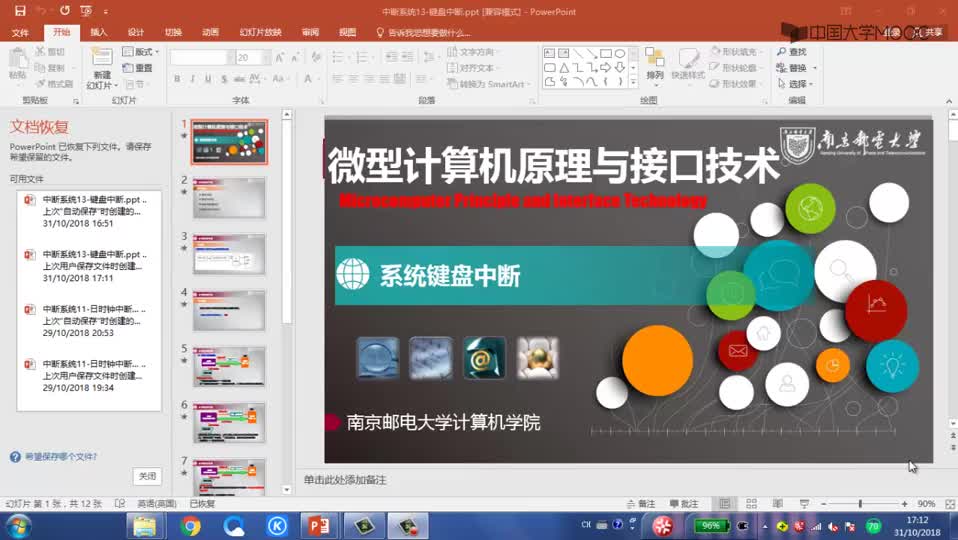Image resolution: width=958 pixels, height=540 pixels.
Task: Open the font name combo box
Action: (x=202, y=57)
